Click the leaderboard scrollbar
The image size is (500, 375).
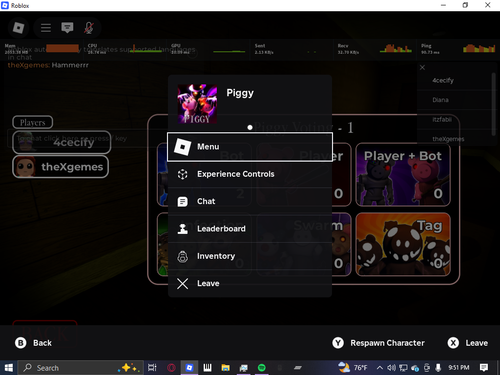[x=494, y=104]
